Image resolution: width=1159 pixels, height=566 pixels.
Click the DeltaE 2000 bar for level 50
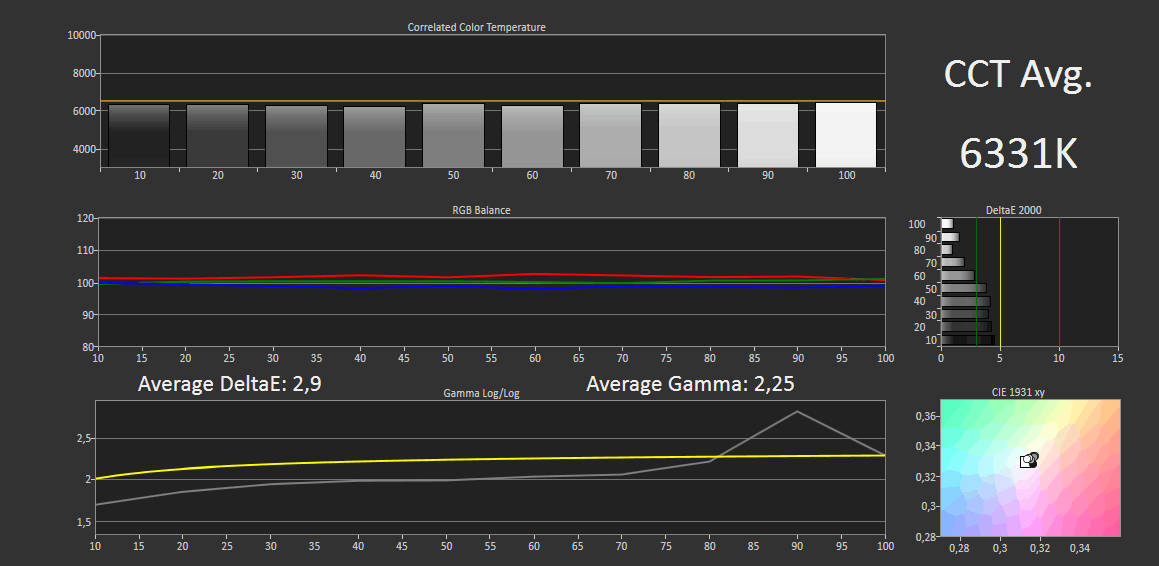[964, 288]
